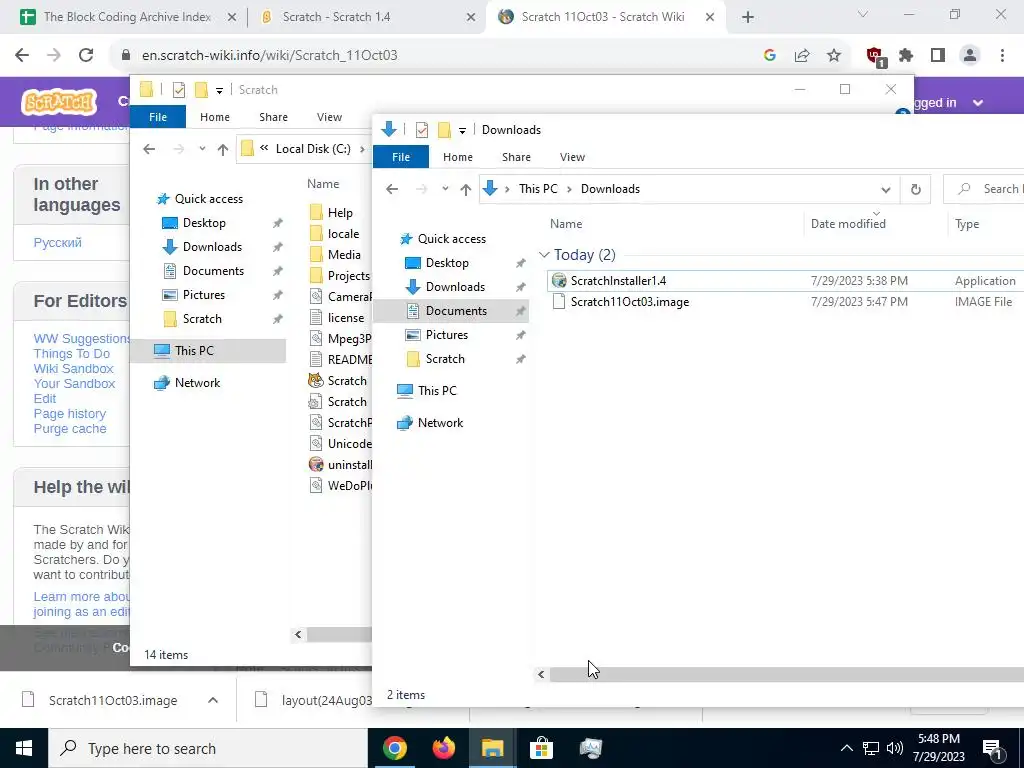This screenshot has height=768, width=1024.
Task: Open the notification center icon
Action: [993, 748]
